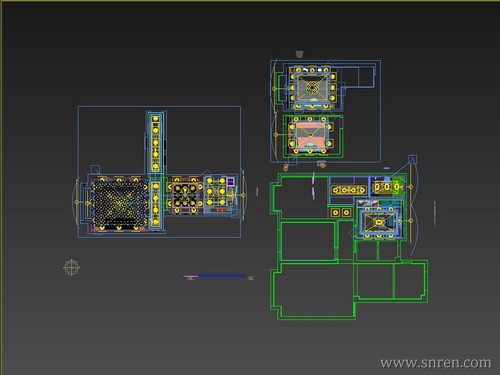
Task: Click the chandelier room in the green floorplan
Action: pyautogui.click(x=379, y=221)
